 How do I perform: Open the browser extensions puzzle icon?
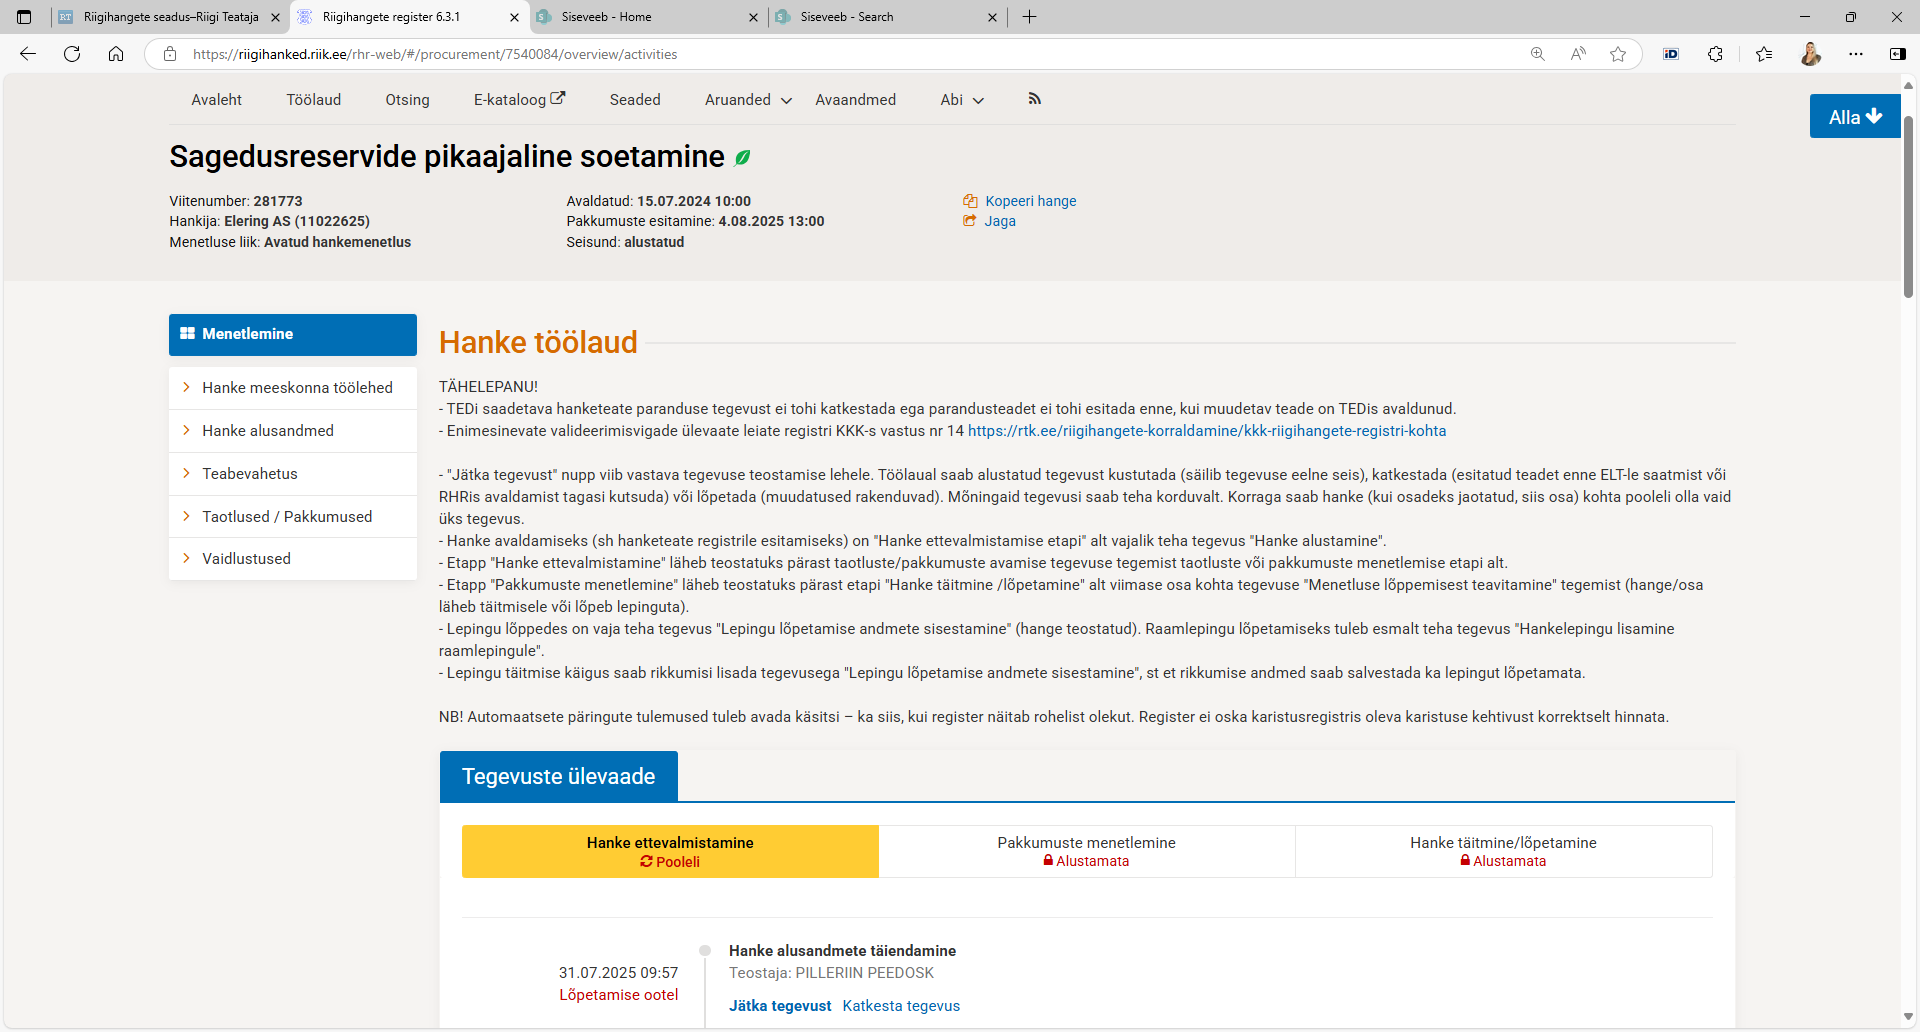pyautogui.click(x=1715, y=54)
